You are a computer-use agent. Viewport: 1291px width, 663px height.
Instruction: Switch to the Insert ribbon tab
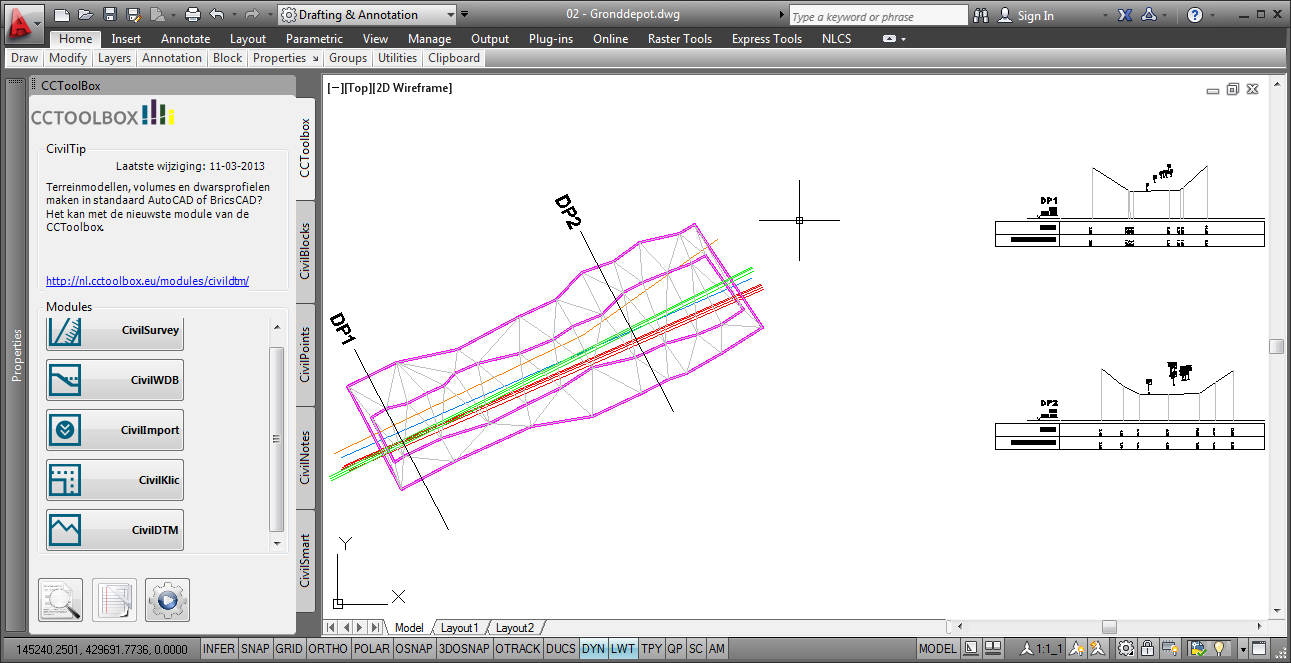click(x=126, y=39)
